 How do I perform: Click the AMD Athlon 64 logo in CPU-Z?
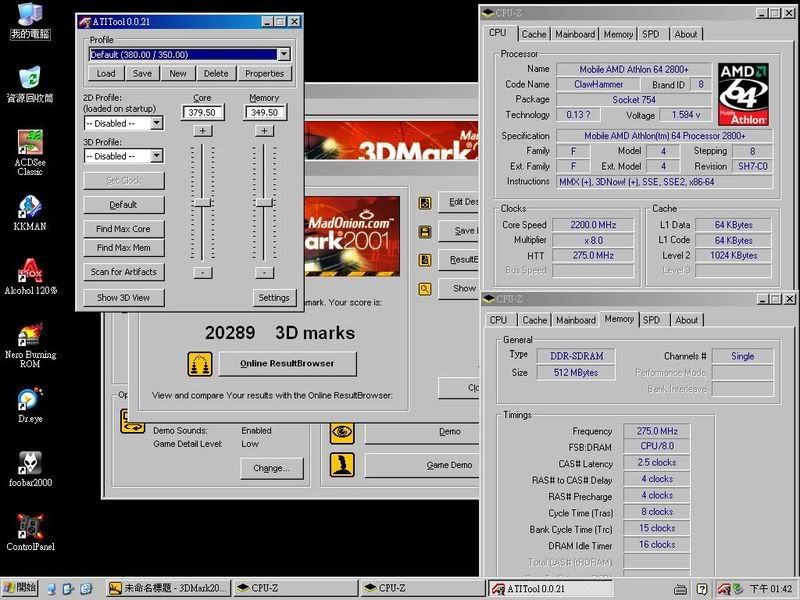(x=743, y=94)
